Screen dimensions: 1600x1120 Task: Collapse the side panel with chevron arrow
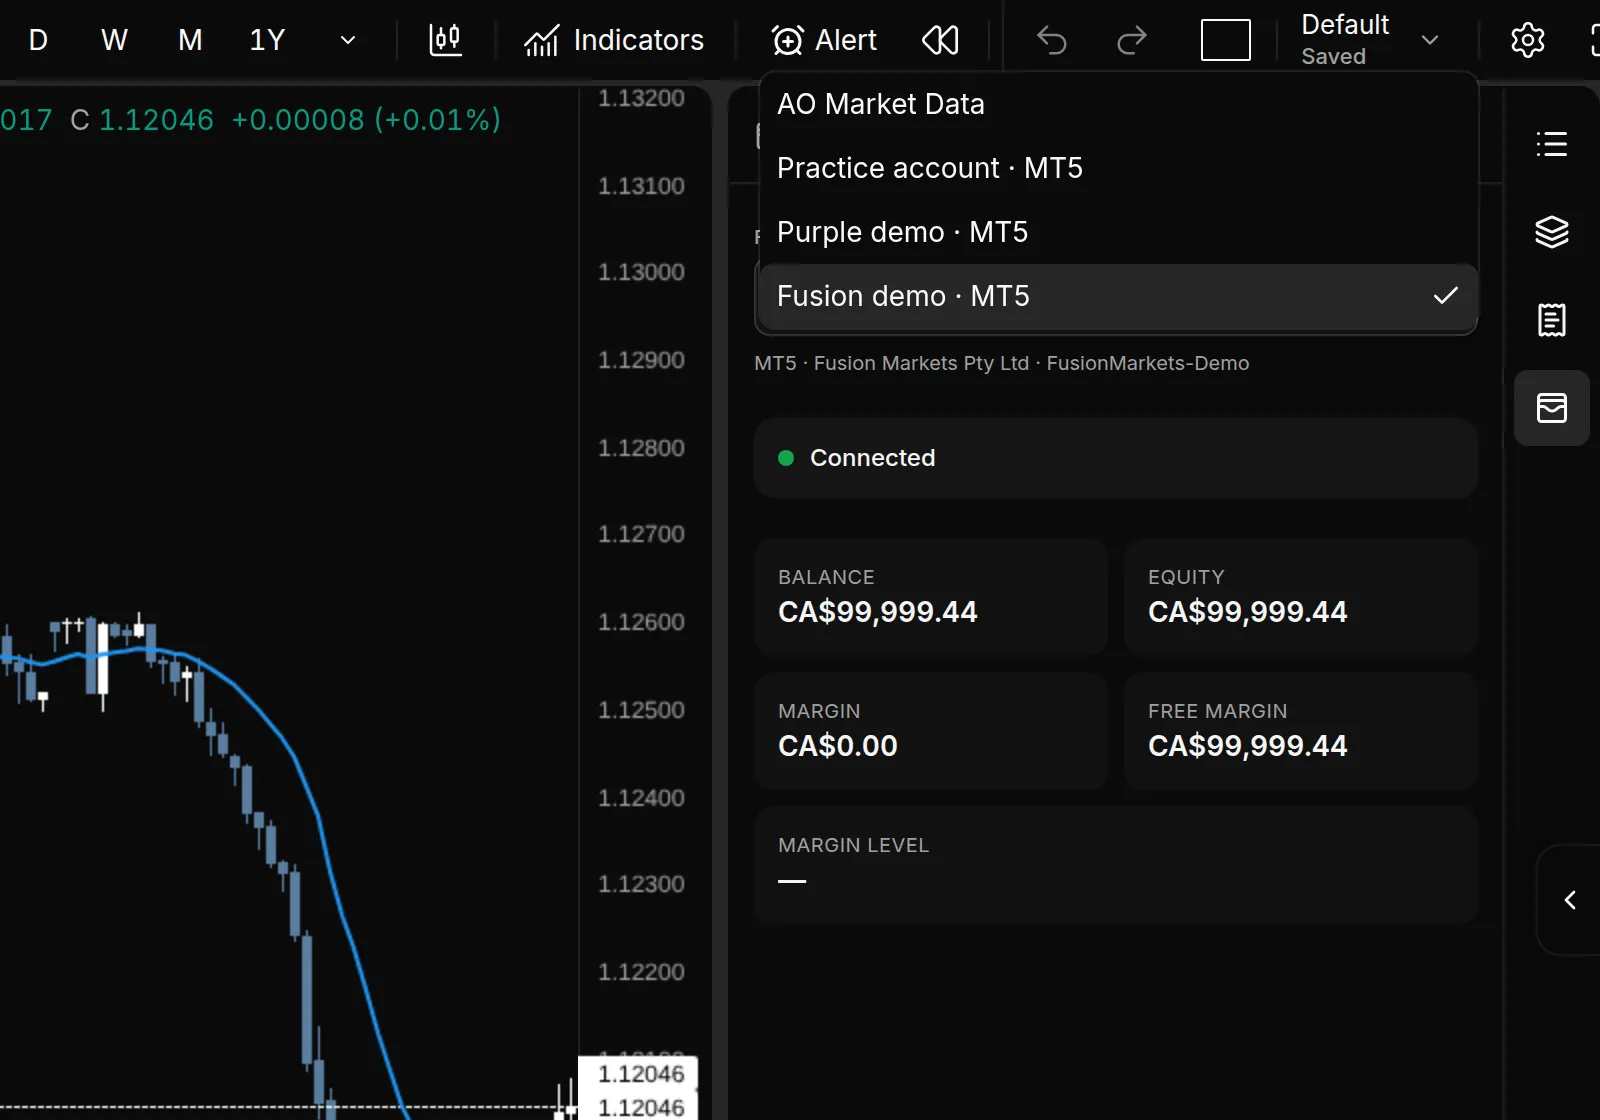pos(1570,900)
